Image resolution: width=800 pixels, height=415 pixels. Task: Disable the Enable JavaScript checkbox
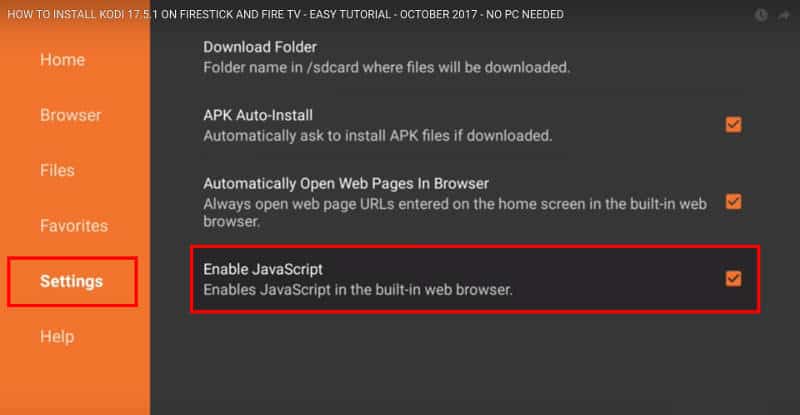(733, 279)
